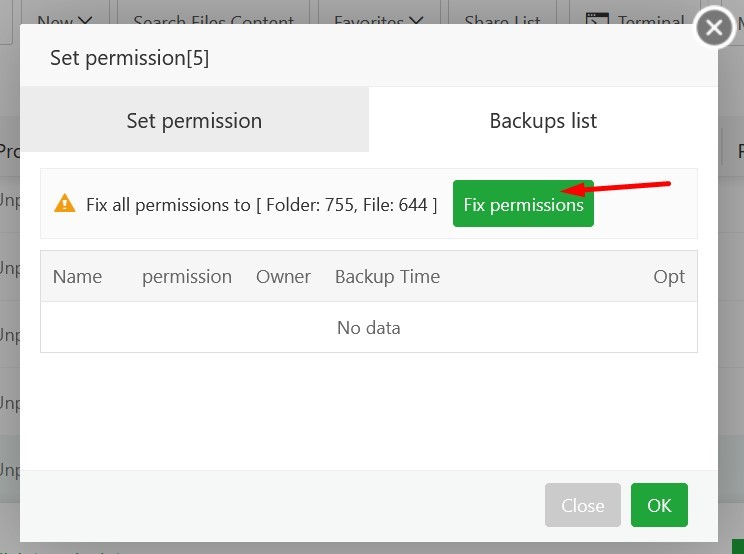
Task: Click the Terminal icon in the toolbar
Action: pos(597,19)
